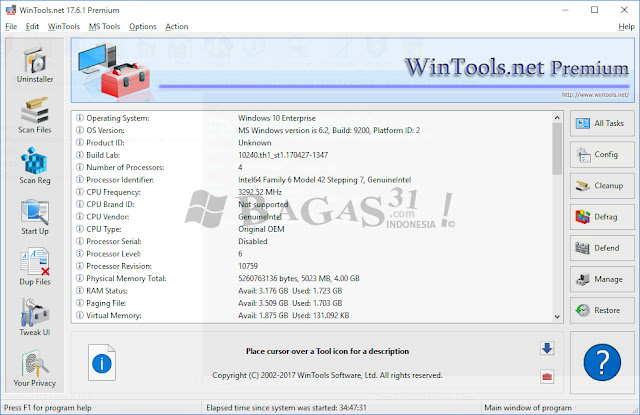Click the info icon beside OS Version
640x415 pixels.
(80, 130)
